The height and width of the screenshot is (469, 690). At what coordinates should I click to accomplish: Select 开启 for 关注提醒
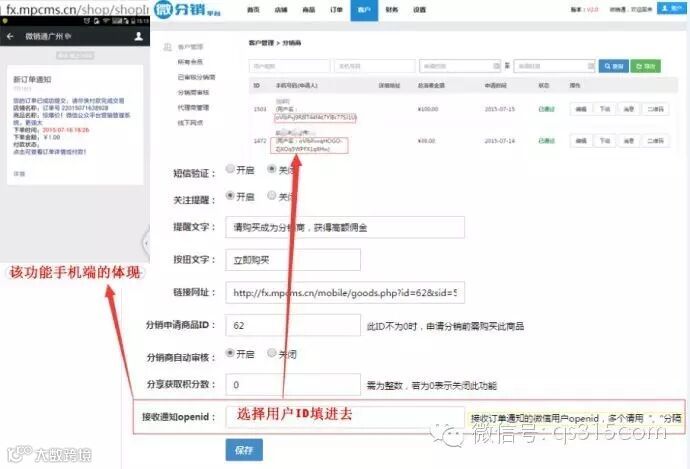(x=230, y=195)
